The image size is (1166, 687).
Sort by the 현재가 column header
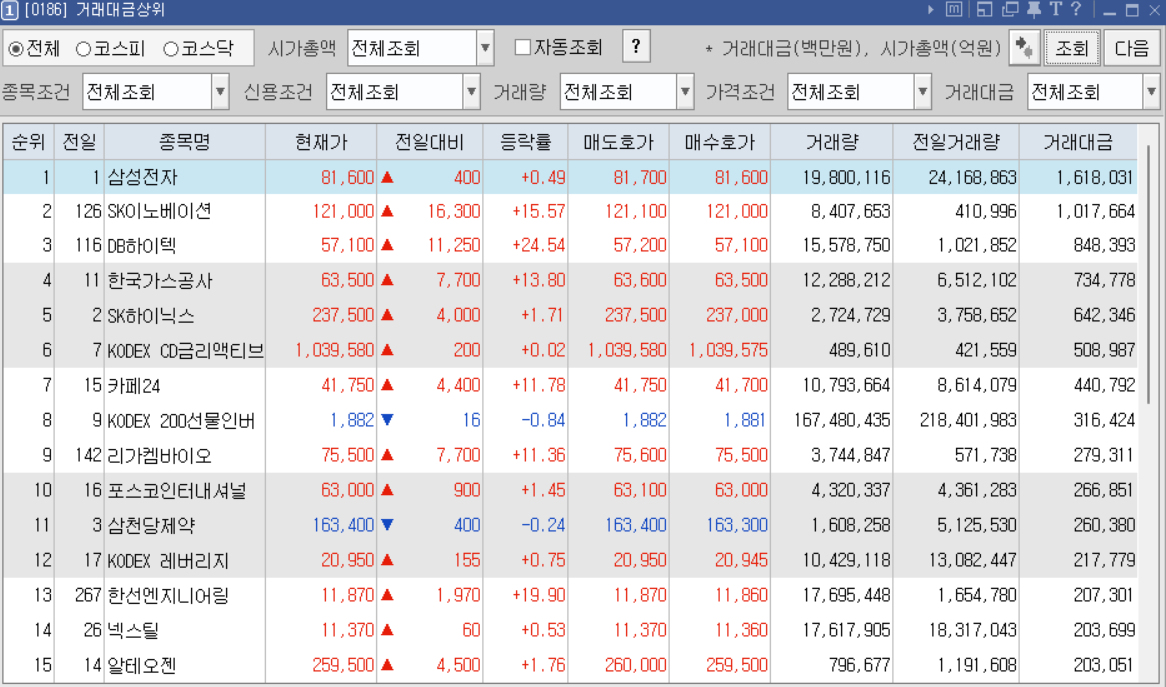point(321,141)
